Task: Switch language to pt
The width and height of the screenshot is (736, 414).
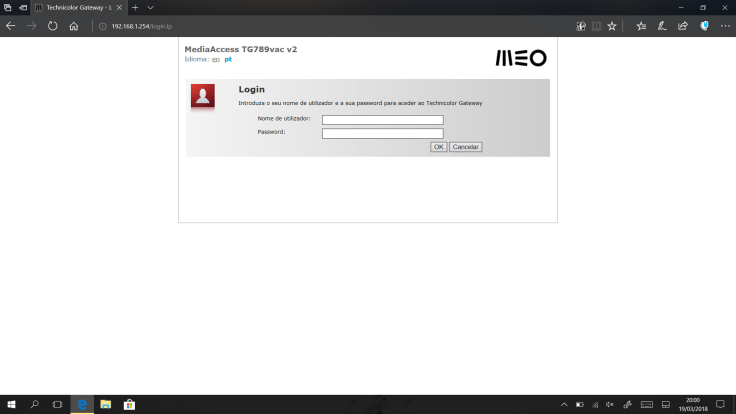Action: point(228,59)
